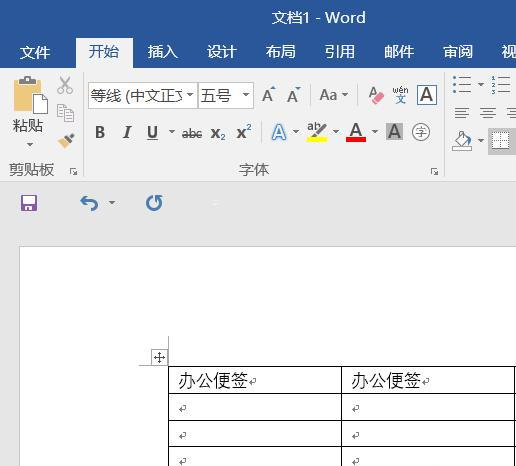
Task: Apply text effects with outlined A
Action: coord(279,132)
